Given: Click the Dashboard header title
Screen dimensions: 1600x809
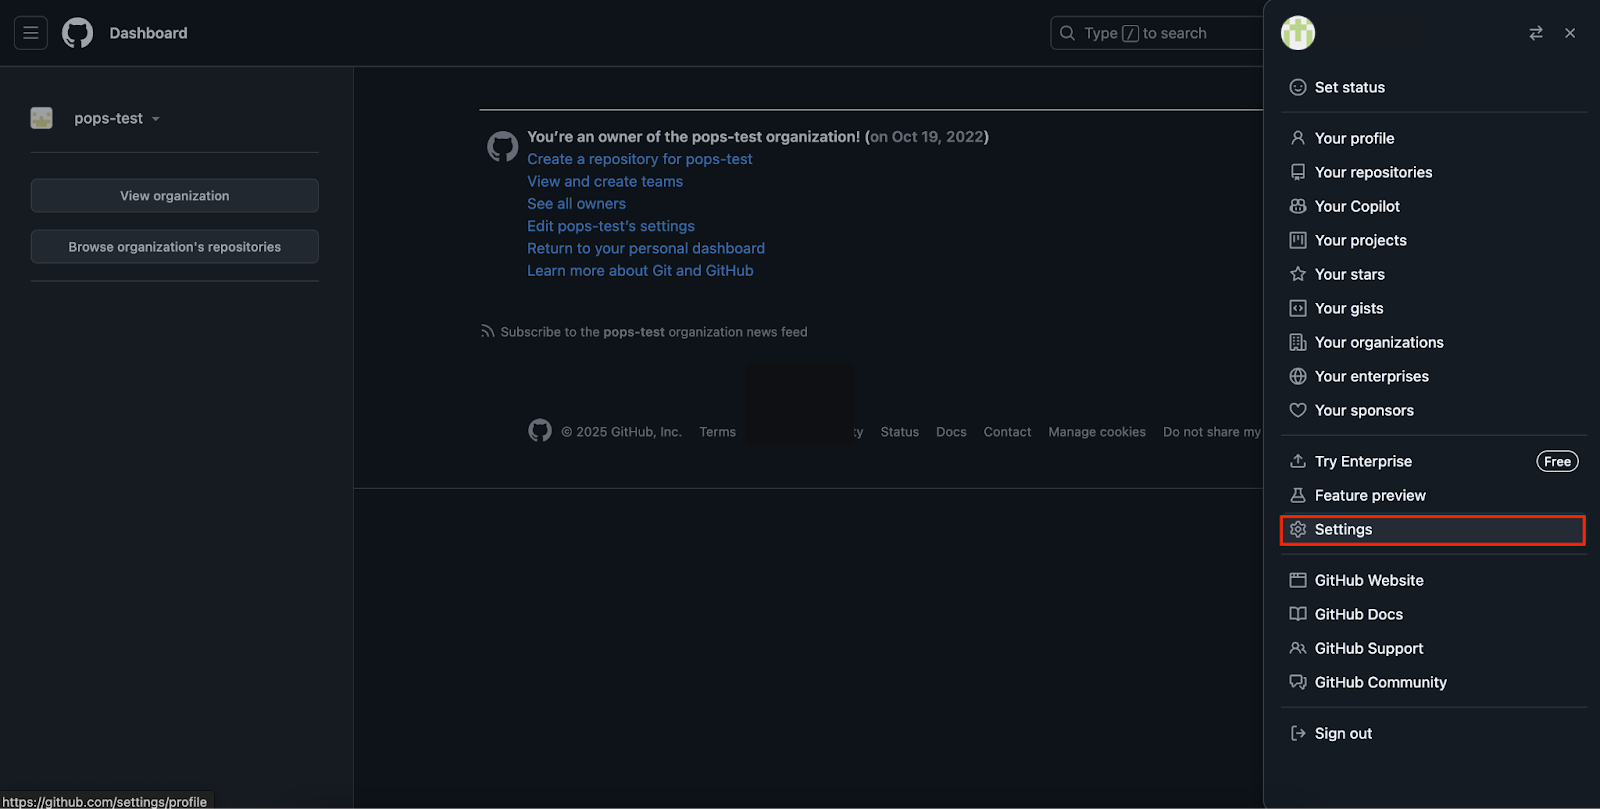Looking at the screenshot, I should pos(148,33).
